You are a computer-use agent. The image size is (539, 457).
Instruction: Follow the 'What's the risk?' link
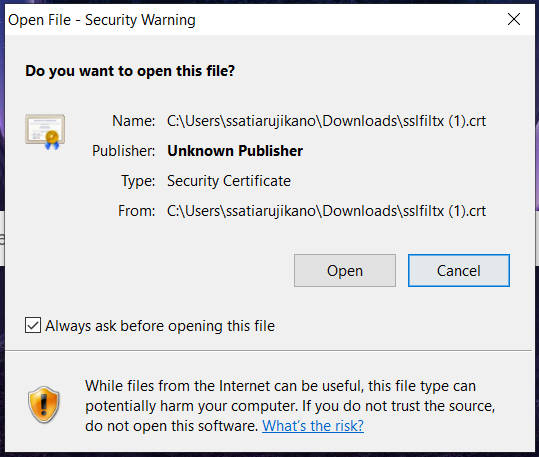tap(313, 426)
